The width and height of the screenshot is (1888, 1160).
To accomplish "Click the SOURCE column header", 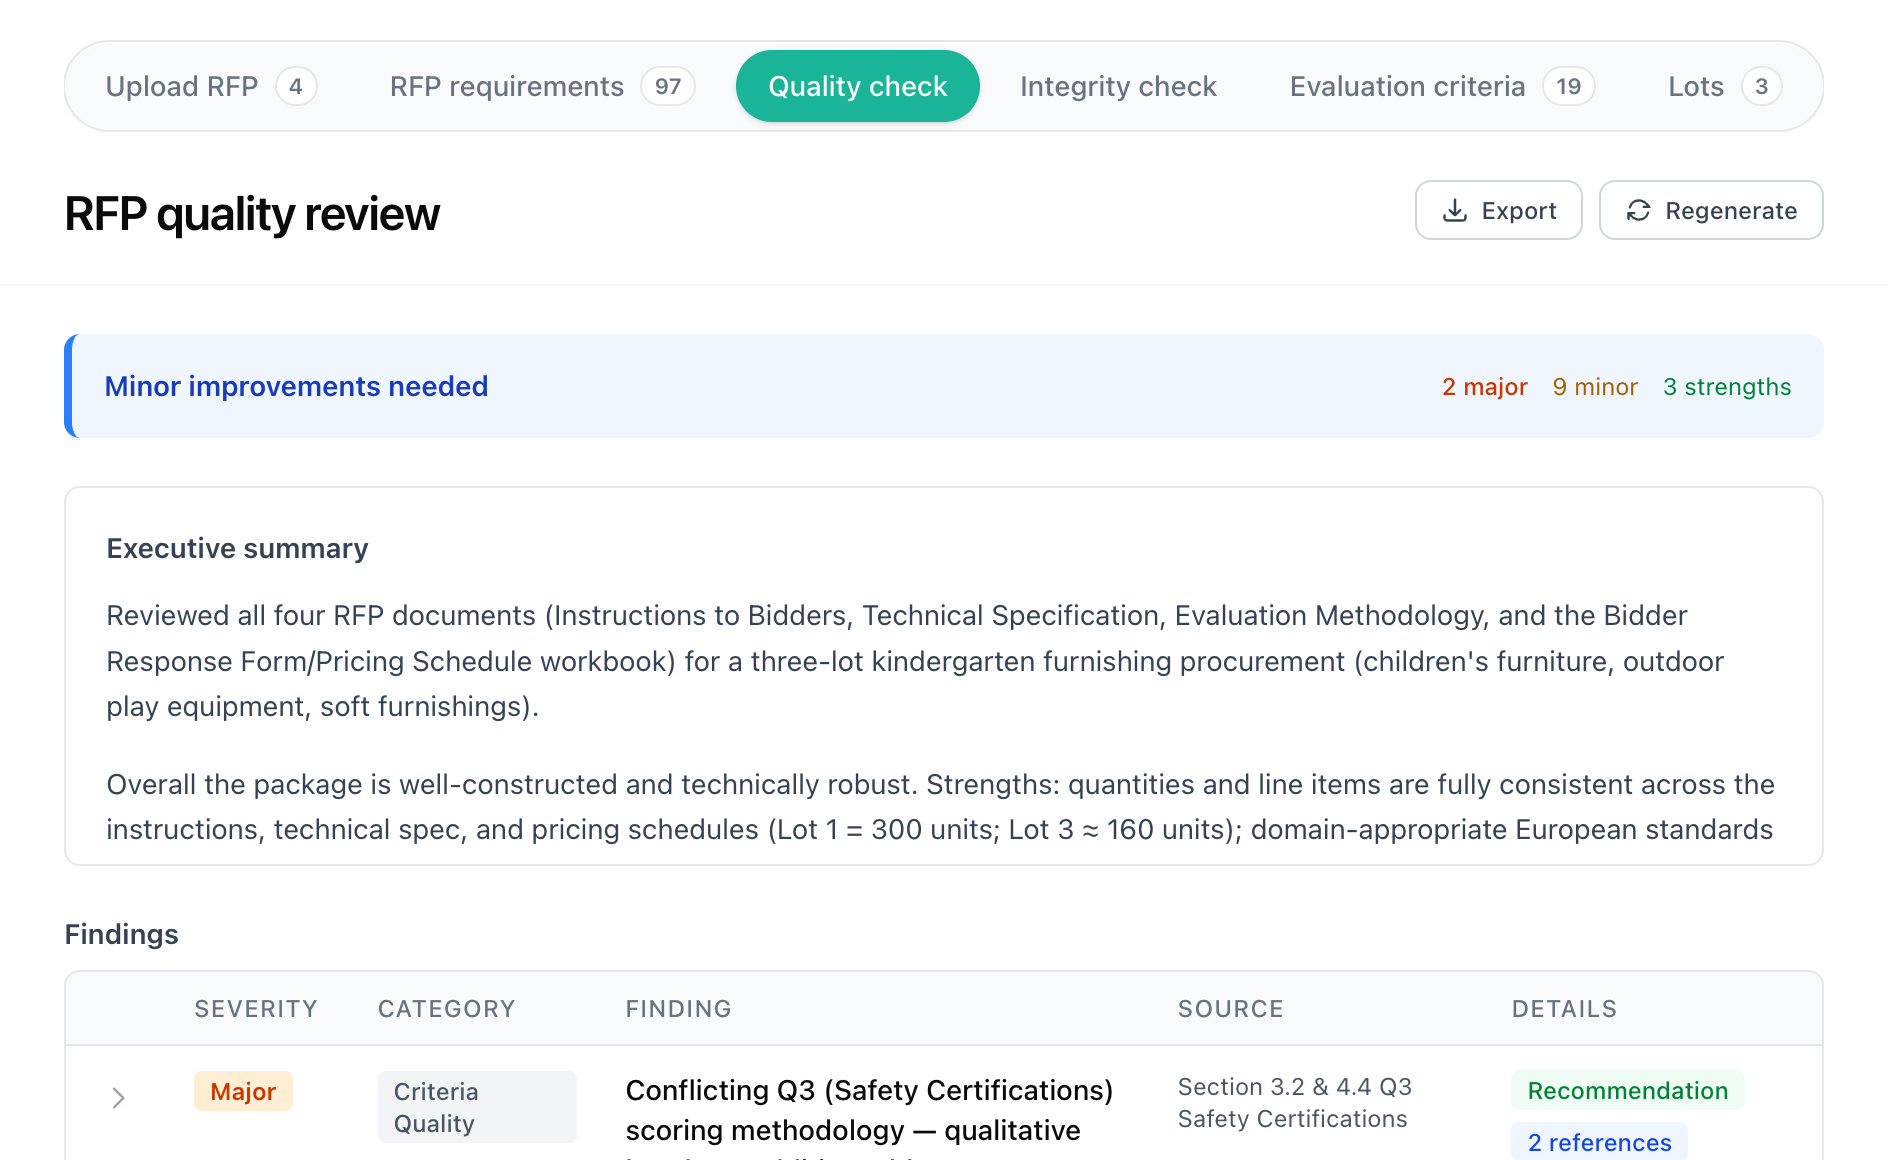I will [1230, 1009].
